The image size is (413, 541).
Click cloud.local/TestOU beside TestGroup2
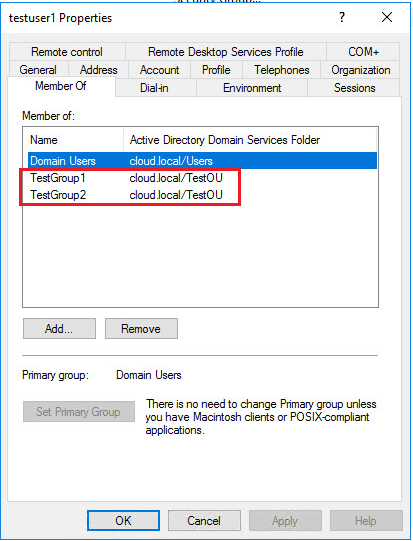176,195
